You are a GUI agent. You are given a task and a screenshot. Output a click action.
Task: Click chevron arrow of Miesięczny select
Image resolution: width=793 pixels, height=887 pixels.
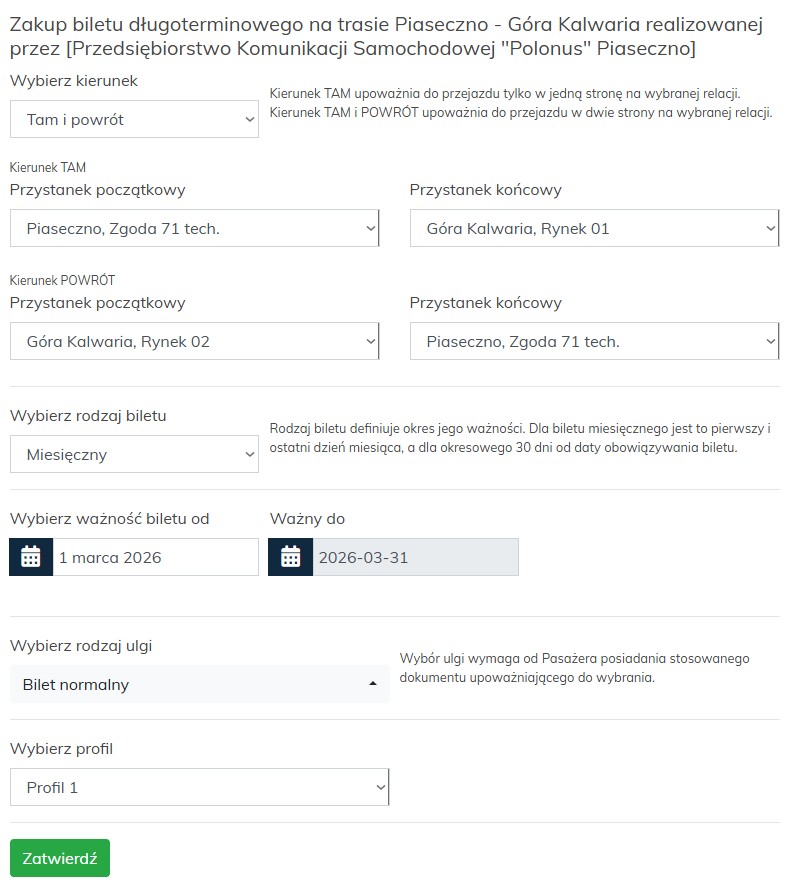249,455
